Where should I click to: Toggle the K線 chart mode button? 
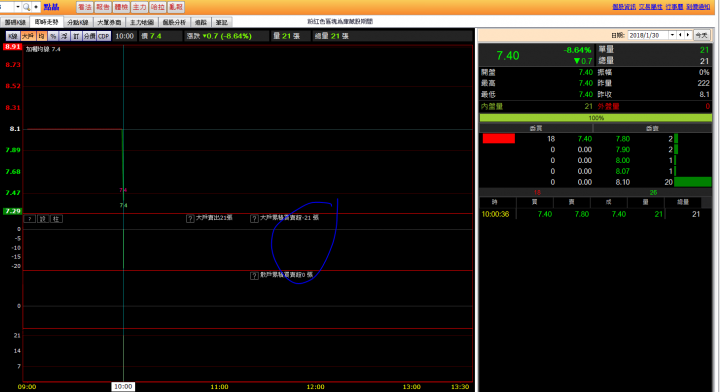tap(13, 36)
